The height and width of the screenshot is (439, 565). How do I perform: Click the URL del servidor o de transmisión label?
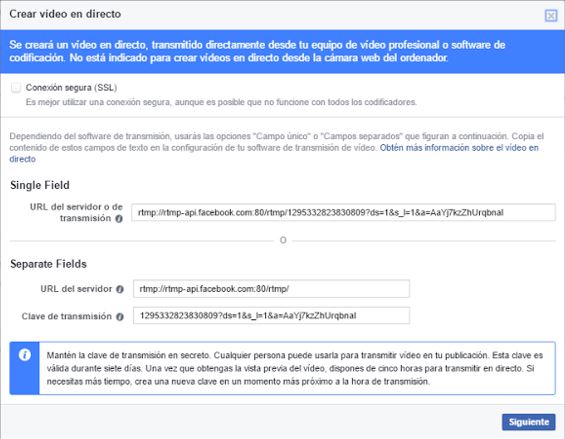tap(76, 213)
